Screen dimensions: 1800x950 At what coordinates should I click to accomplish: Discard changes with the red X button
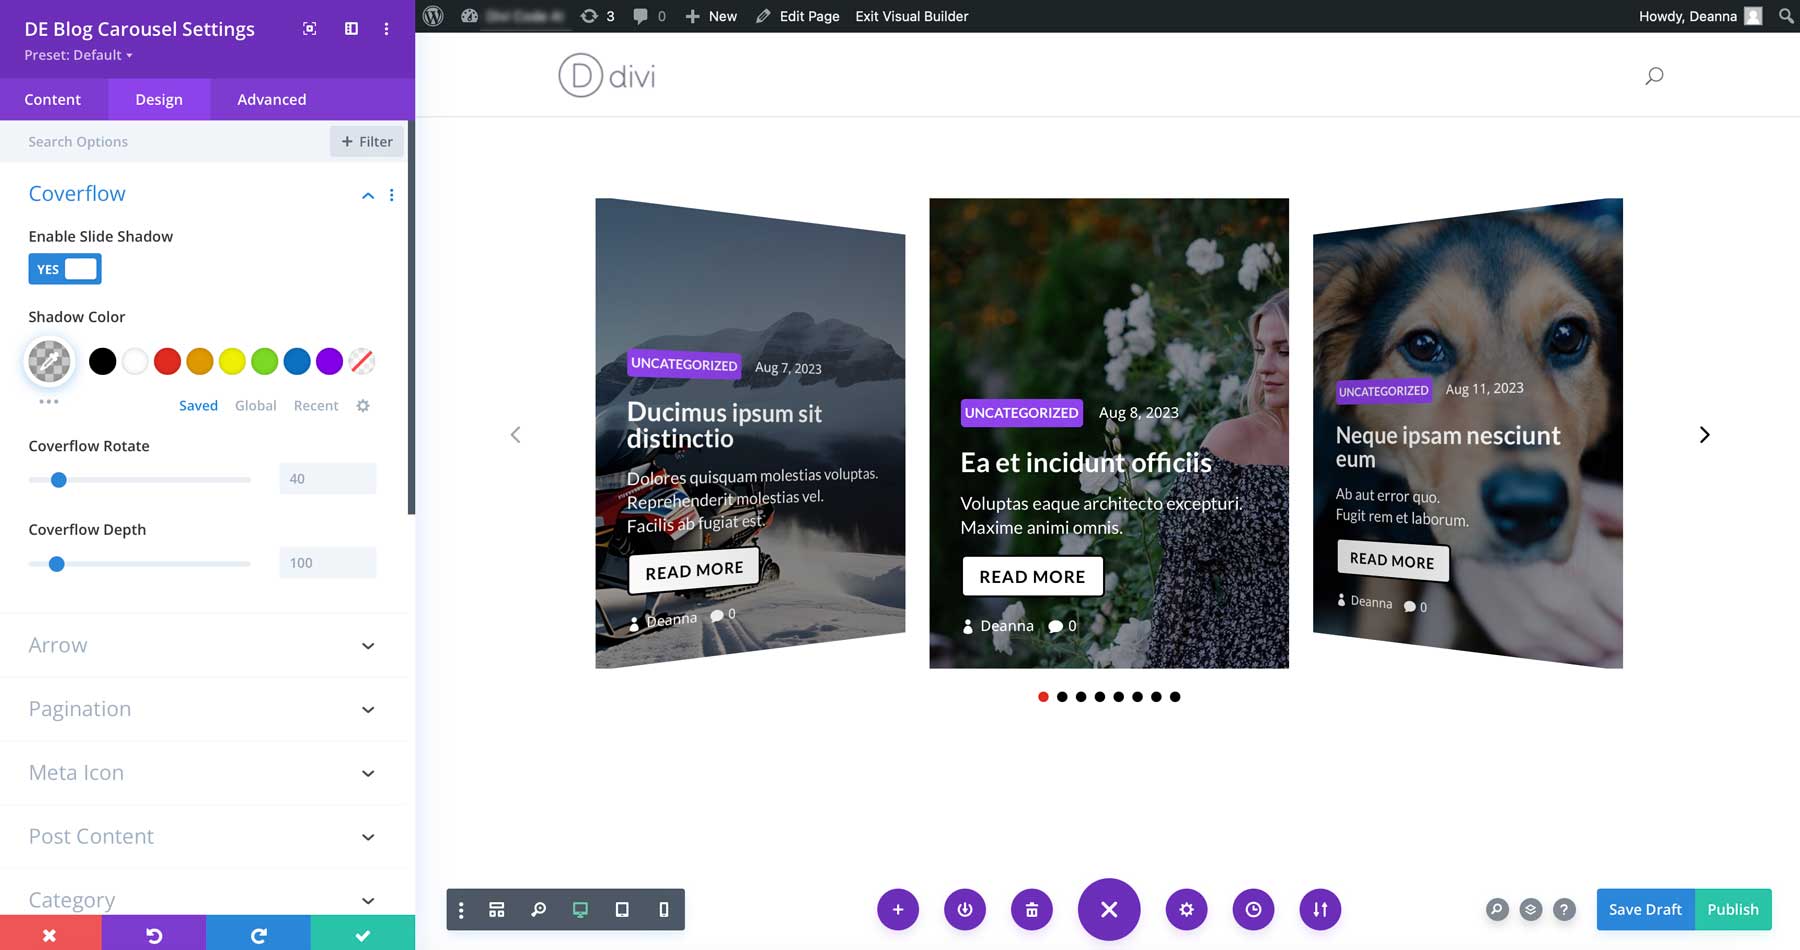pos(50,933)
